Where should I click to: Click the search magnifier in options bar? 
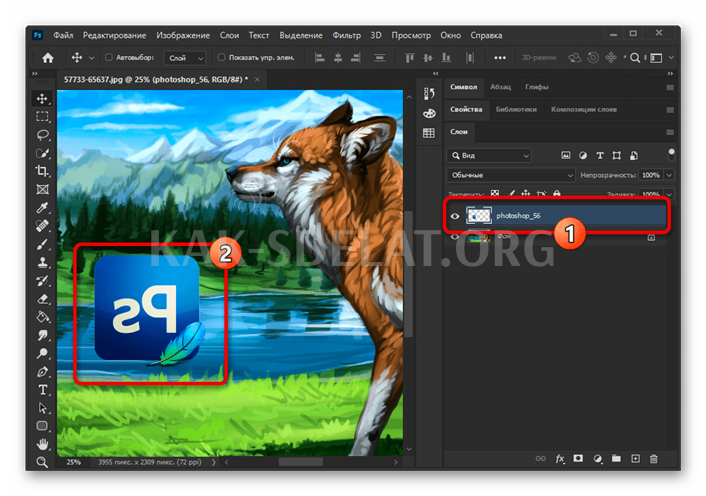point(635,58)
